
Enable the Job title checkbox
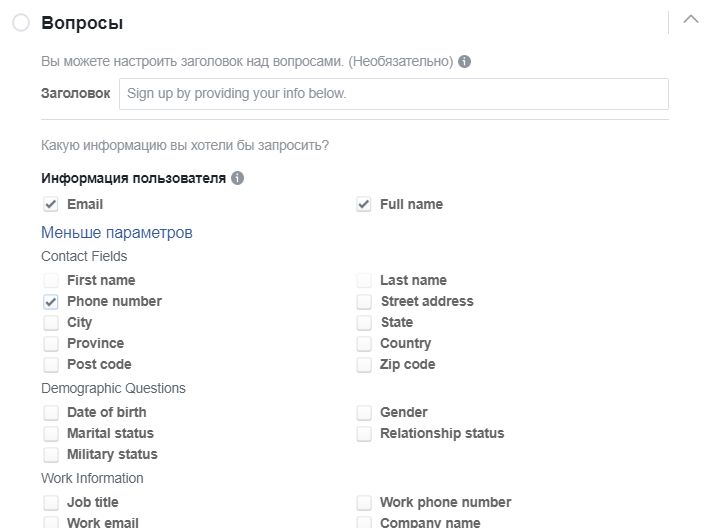[x=51, y=502]
